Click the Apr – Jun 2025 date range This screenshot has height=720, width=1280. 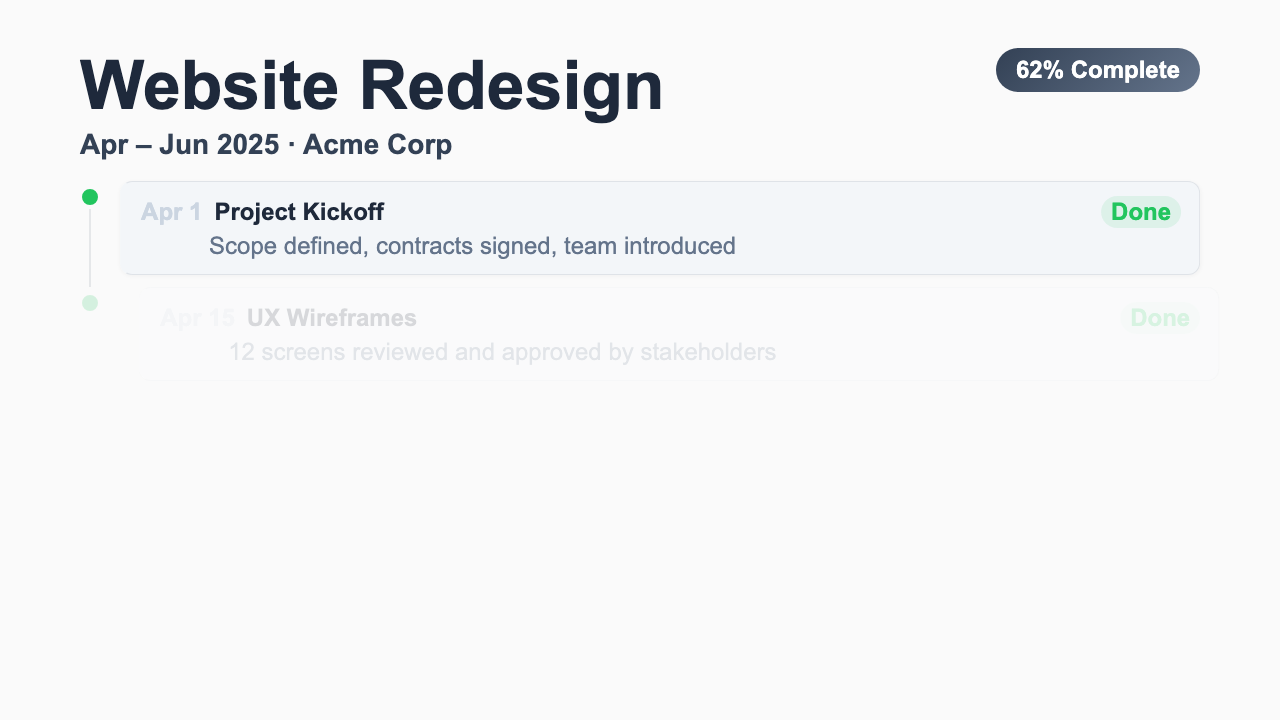click(179, 145)
